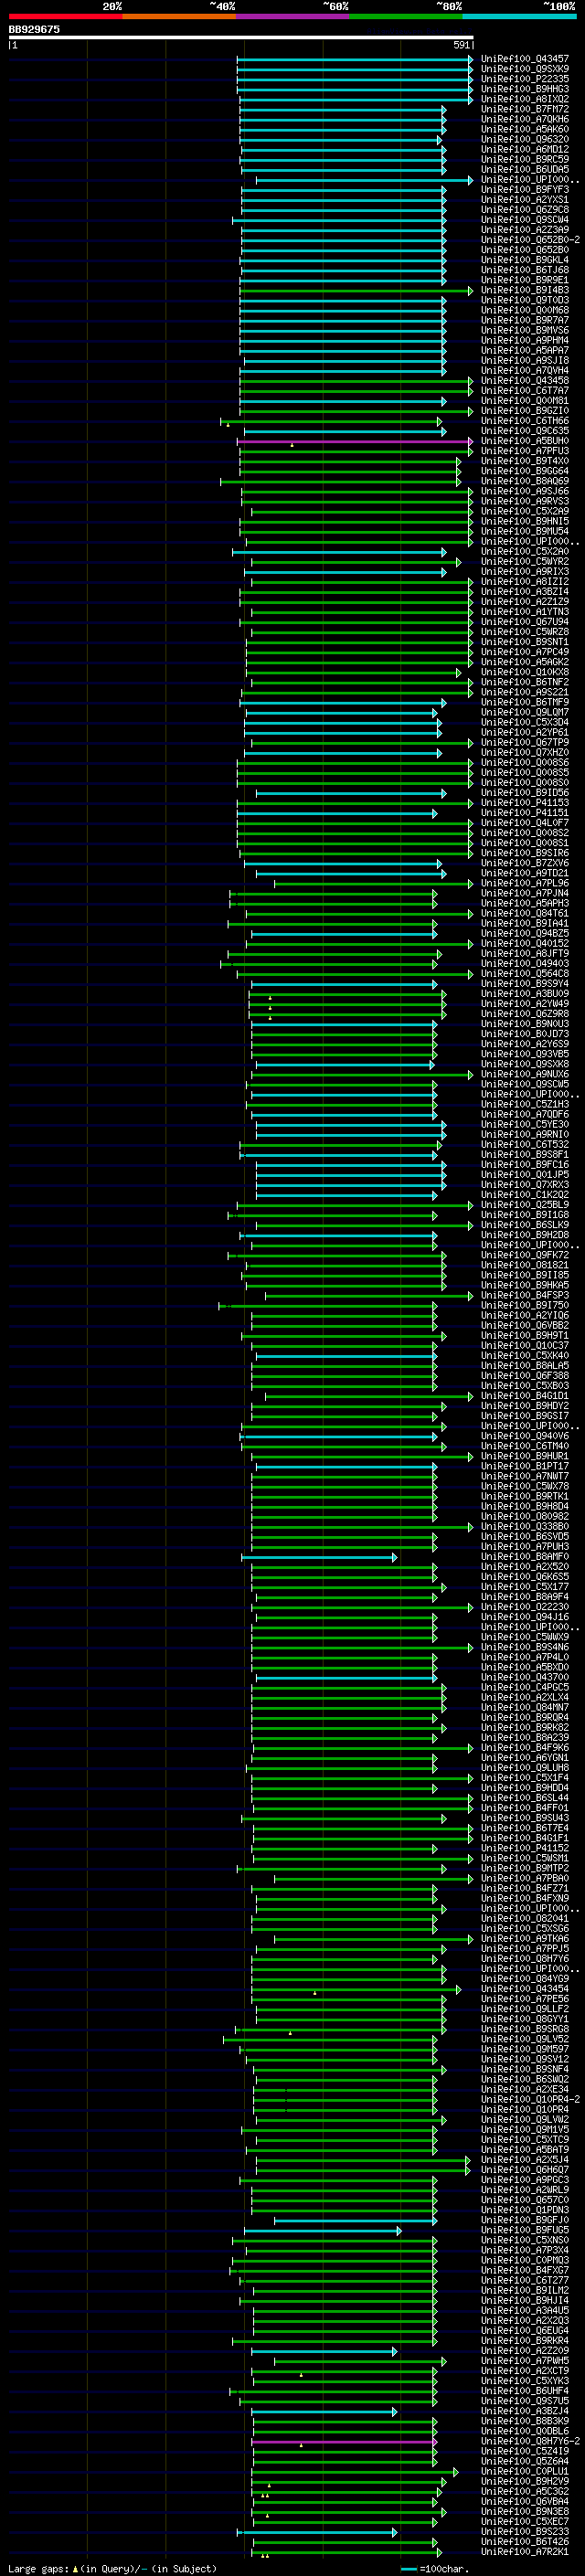
Task: Select the UniRef100_A2ZZ09 label
Action: (525, 2351)
